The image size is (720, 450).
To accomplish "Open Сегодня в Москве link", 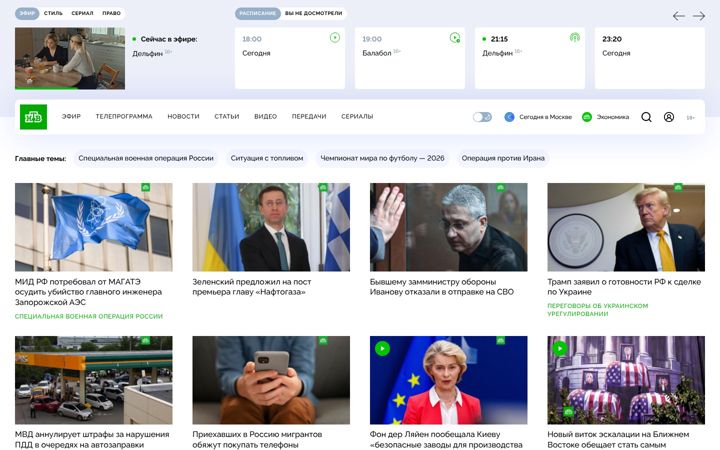I will (x=546, y=117).
